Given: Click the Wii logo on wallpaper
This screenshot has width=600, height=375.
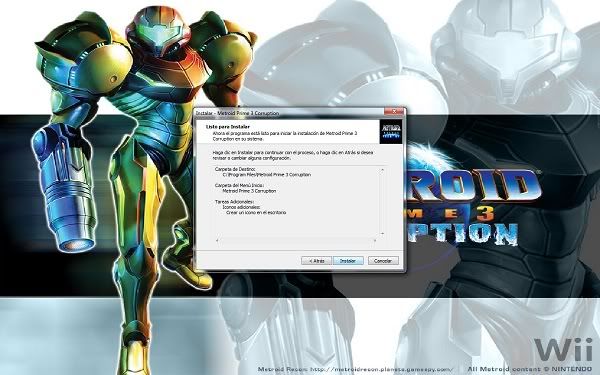Looking at the screenshot, I should [x=563, y=350].
